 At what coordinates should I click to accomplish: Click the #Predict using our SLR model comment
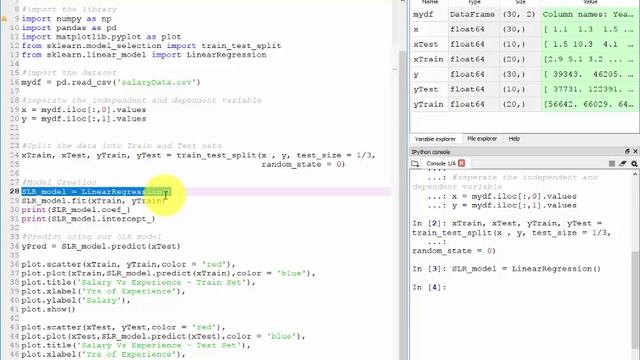pyautogui.click(x=91, y=237)
